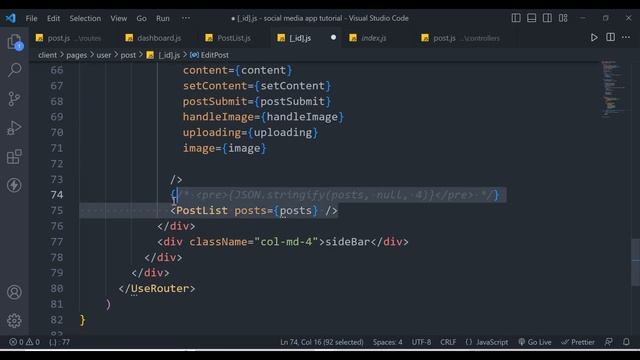Switch to the post.js controllers tab

pyautogui.click(x=461, y=38)
